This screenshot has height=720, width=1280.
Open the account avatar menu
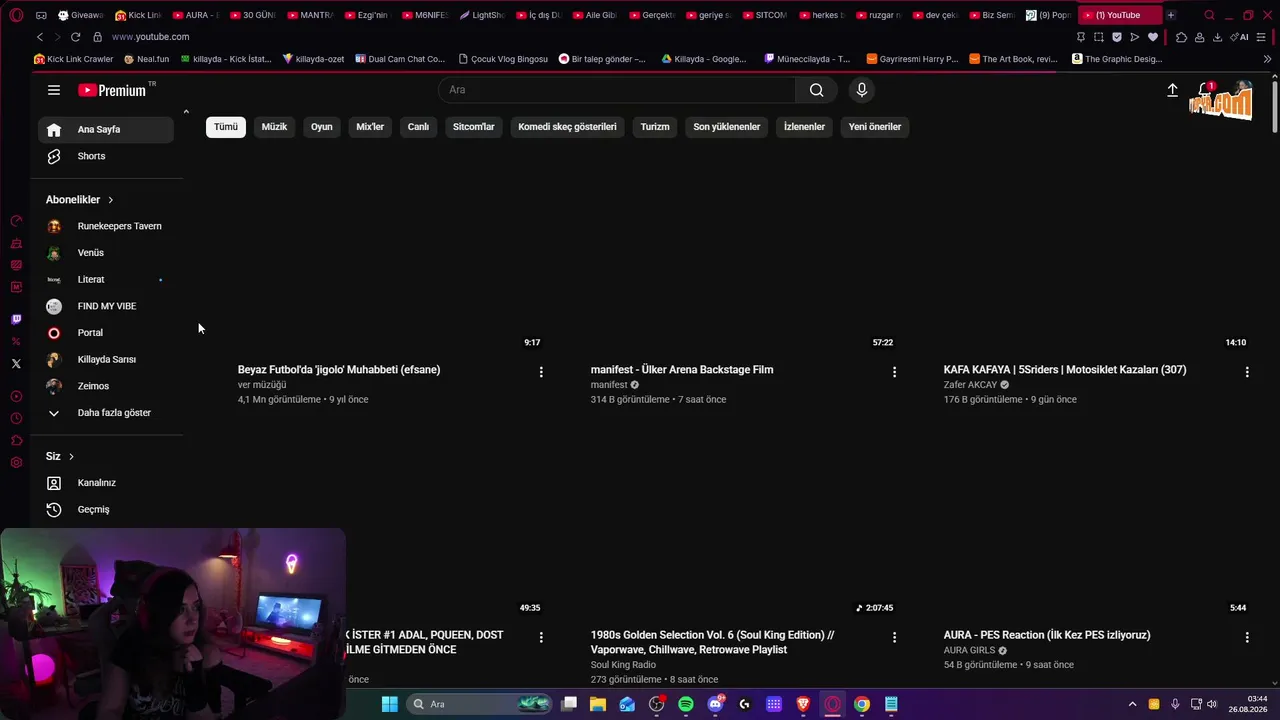pos(1244,90)
